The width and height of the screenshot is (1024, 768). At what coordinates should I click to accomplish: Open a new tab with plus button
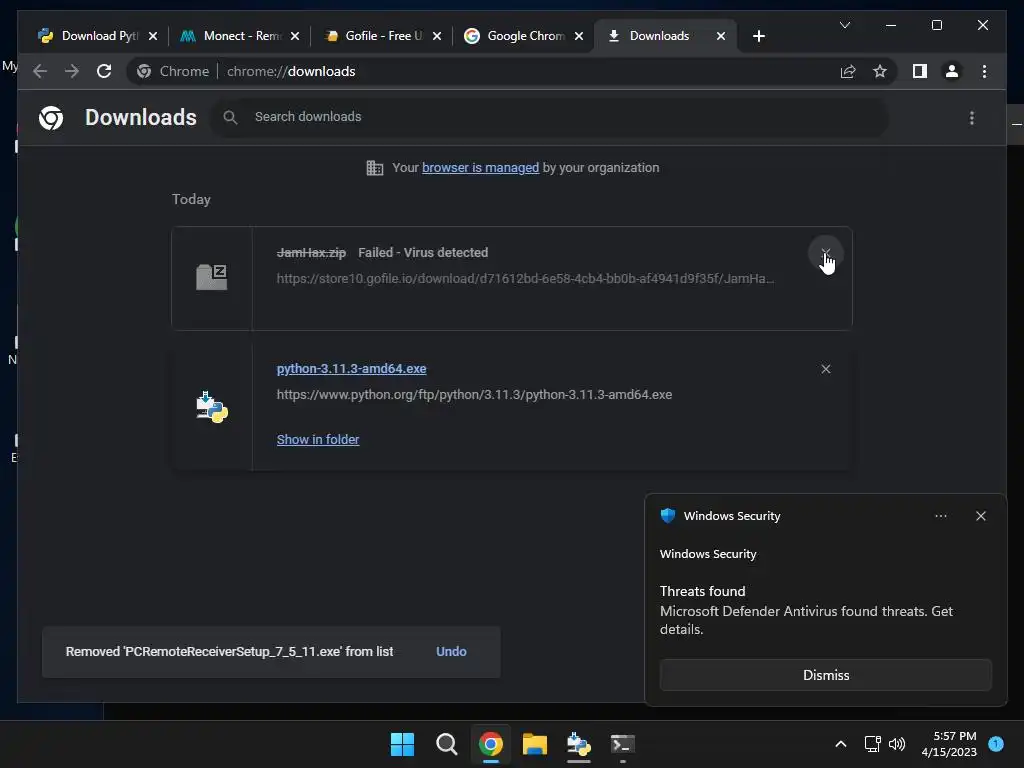(x=758, y=36)
